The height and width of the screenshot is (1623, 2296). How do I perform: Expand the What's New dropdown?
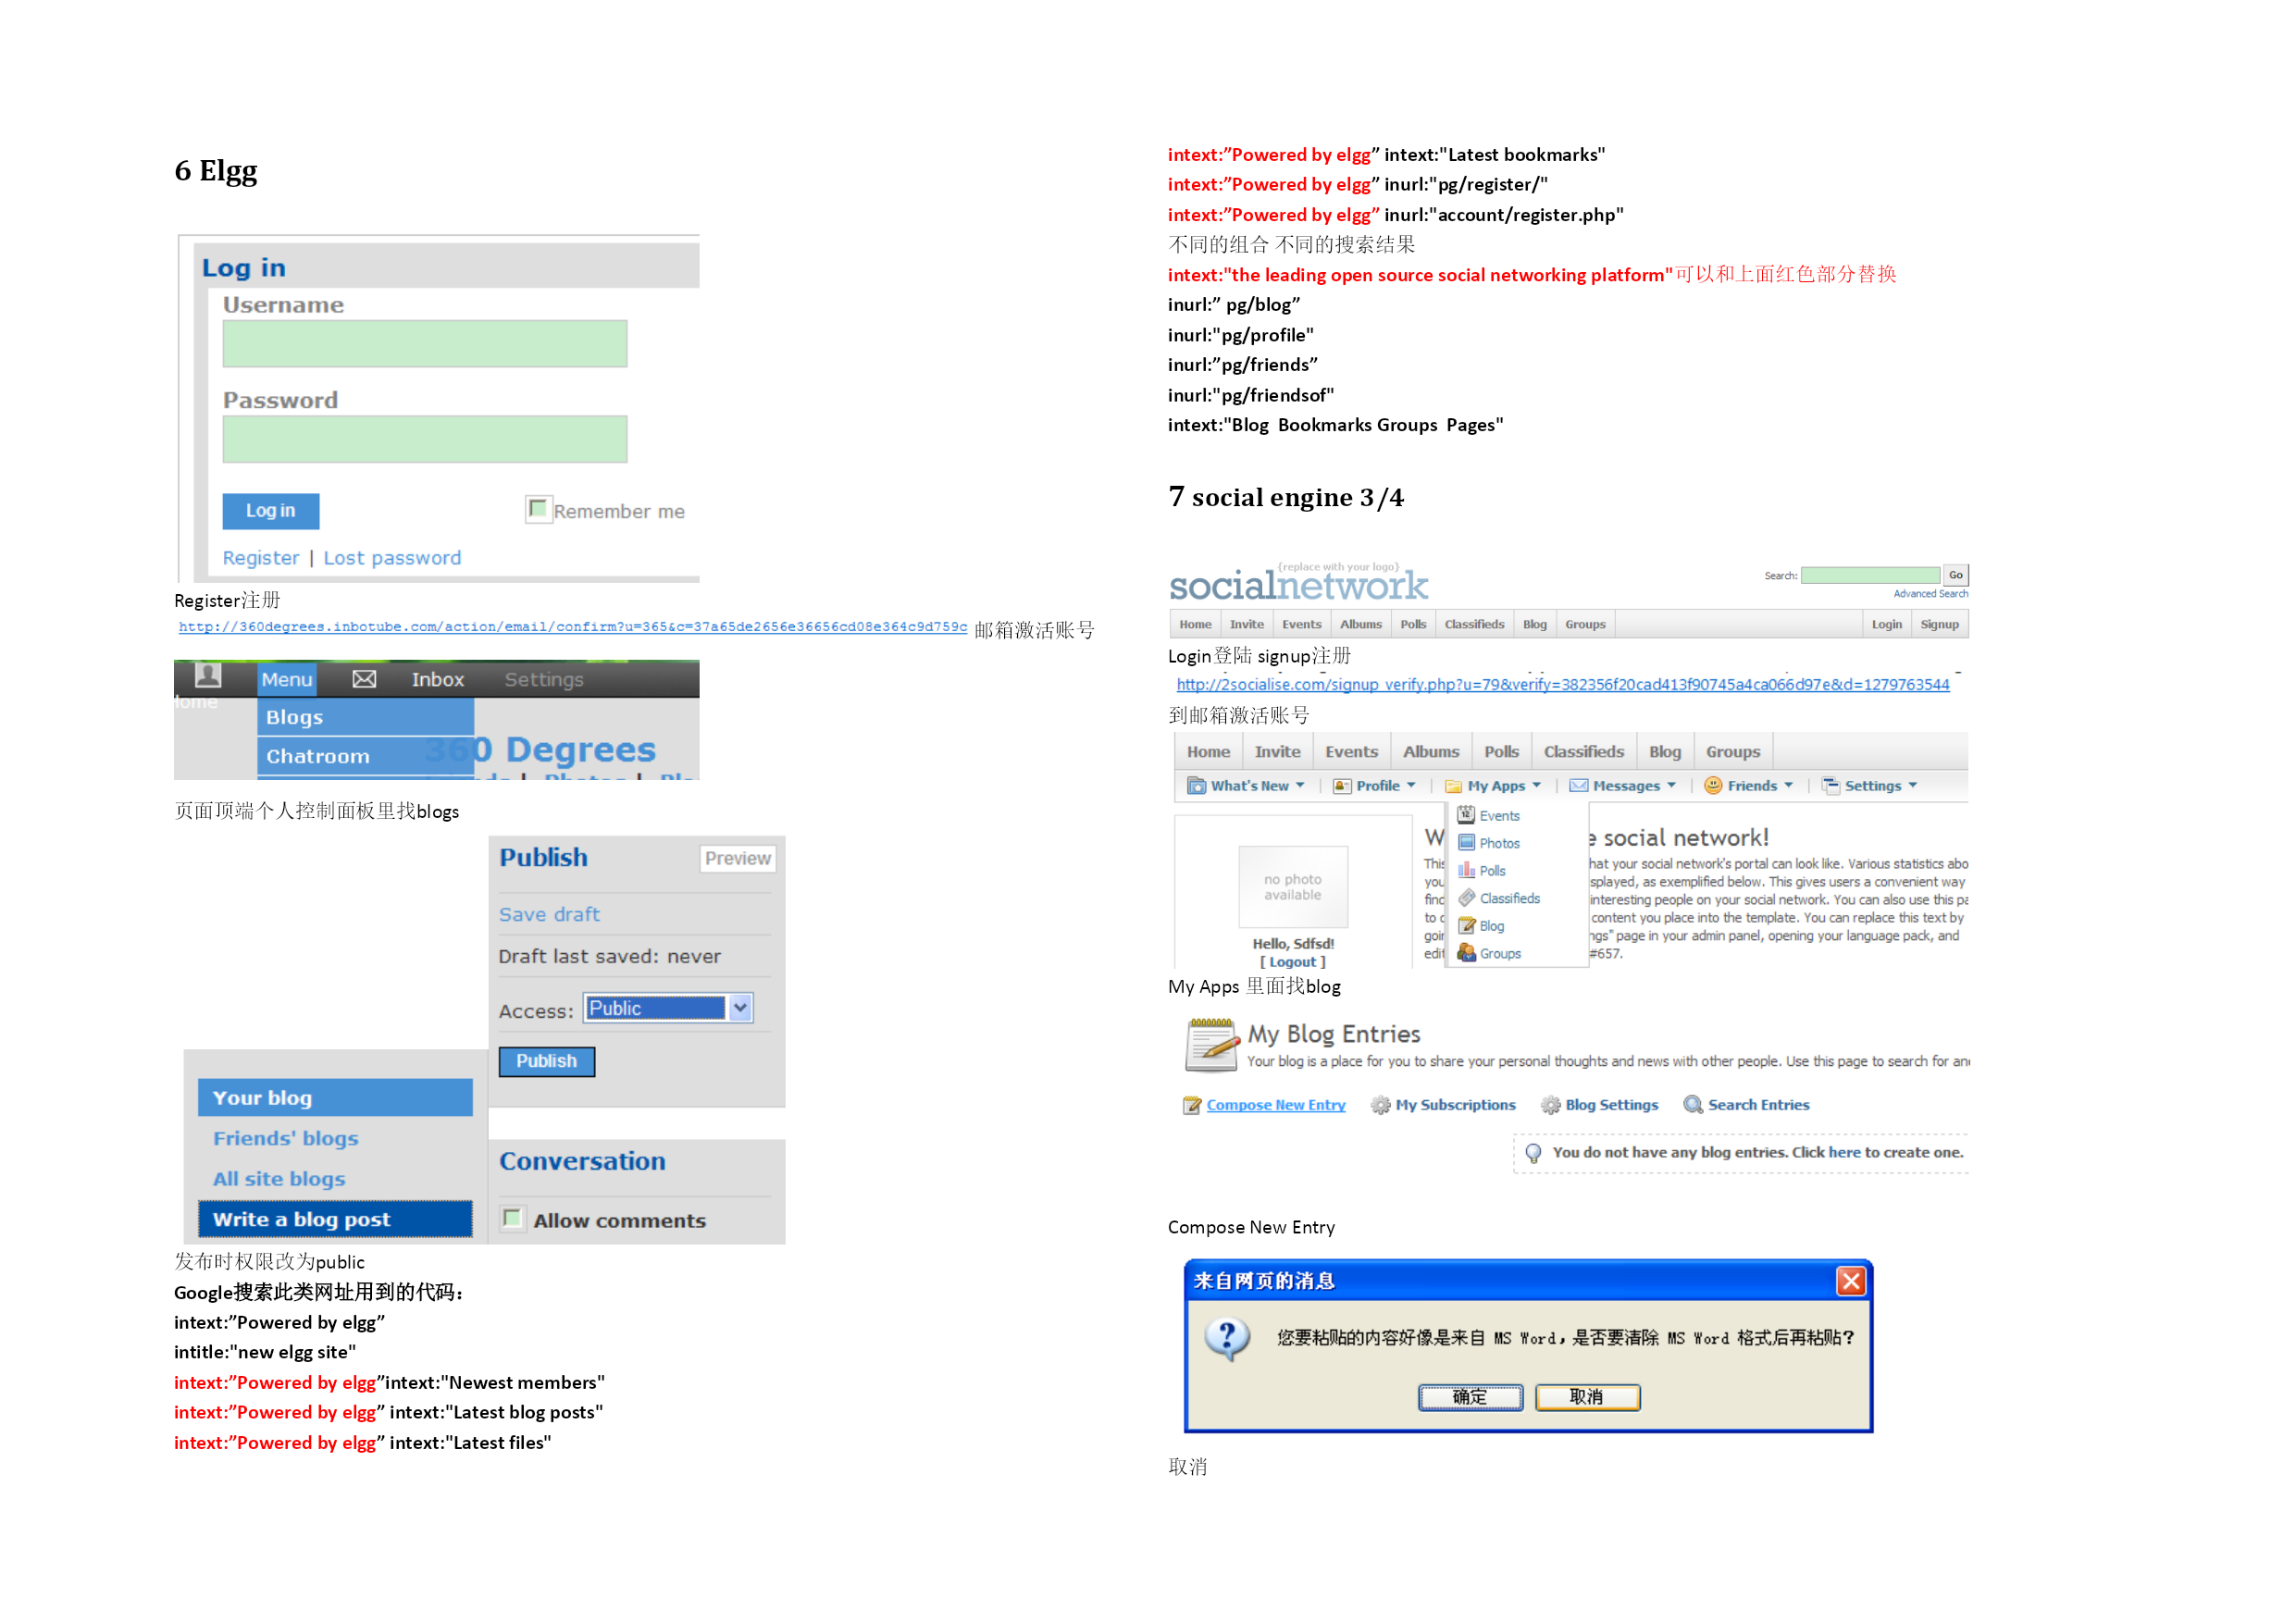click(1246, 786)
